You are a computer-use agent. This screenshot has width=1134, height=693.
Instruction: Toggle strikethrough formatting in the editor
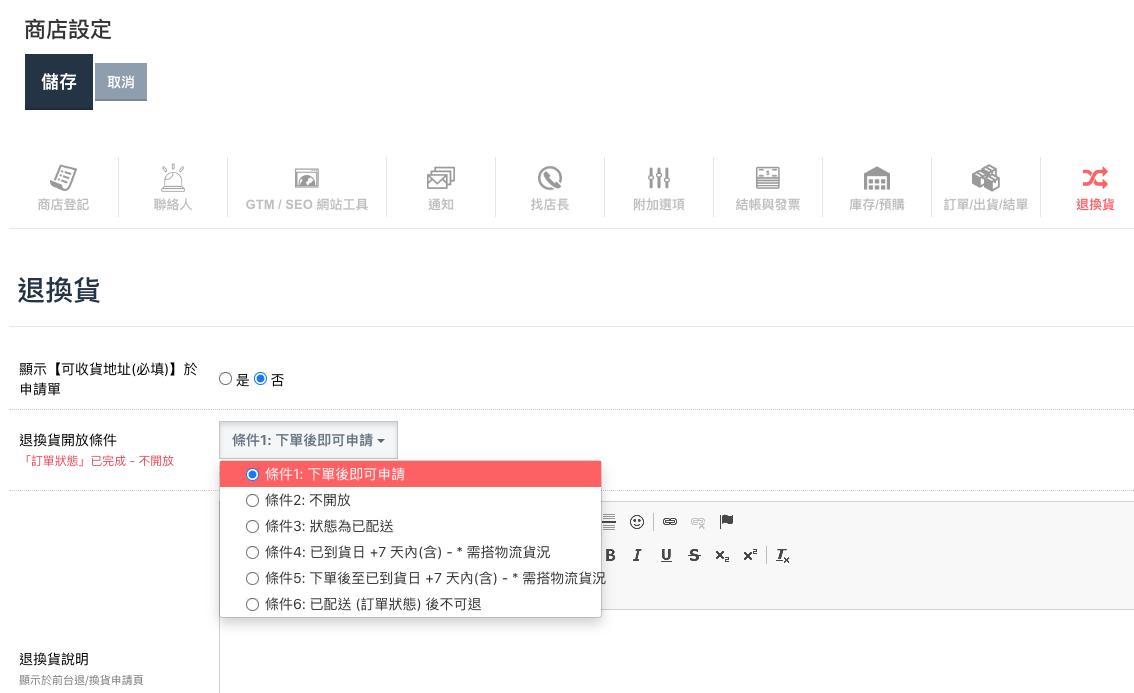pyautogui.click(x=694, y=555)
